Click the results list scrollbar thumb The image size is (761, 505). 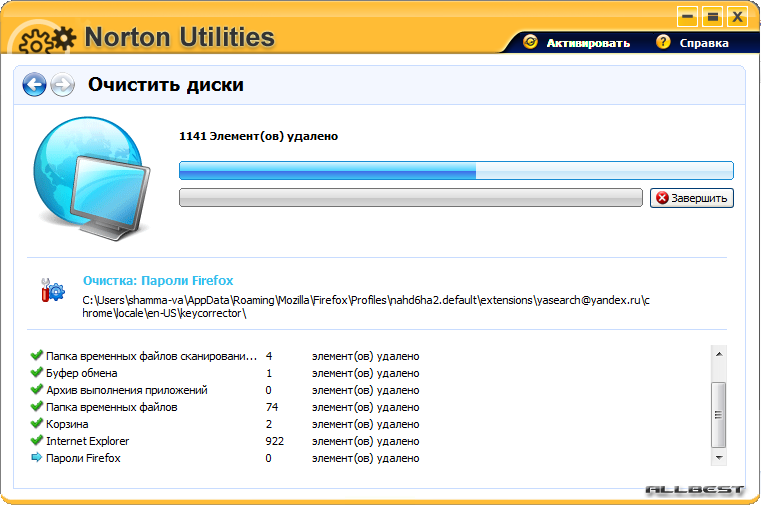pos(719,415)
